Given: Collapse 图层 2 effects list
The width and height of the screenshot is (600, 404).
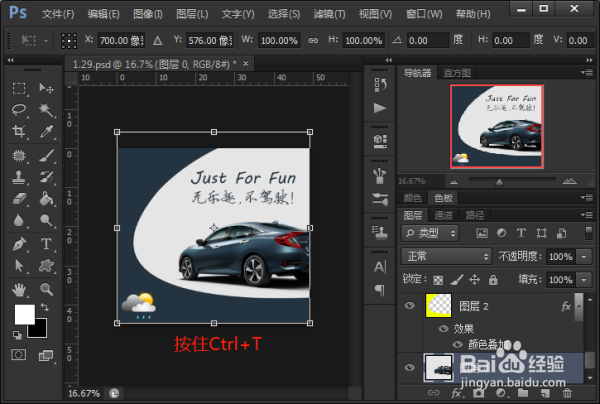Looking at the screenshot, I should tap(579, 306).
